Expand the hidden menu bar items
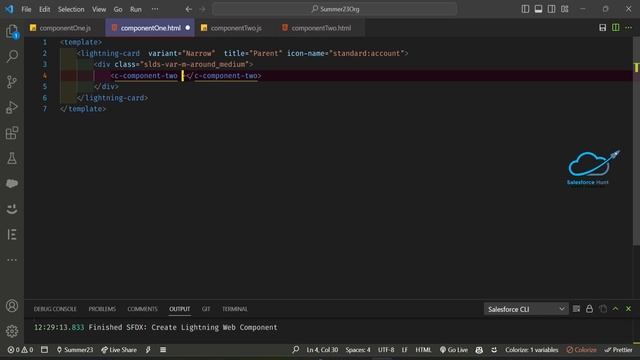The width and height of the screenshot is (640, 360). pos(155,9)
